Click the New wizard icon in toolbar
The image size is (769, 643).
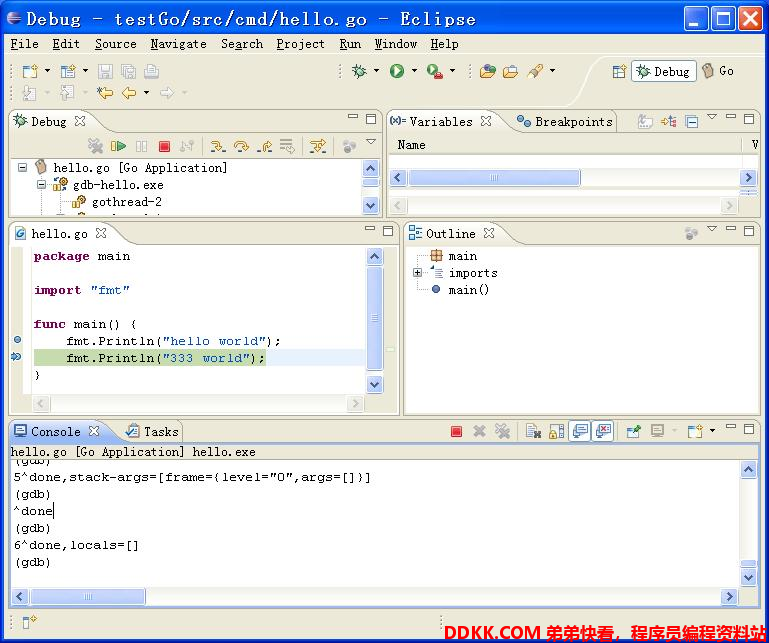coord(30,72)
